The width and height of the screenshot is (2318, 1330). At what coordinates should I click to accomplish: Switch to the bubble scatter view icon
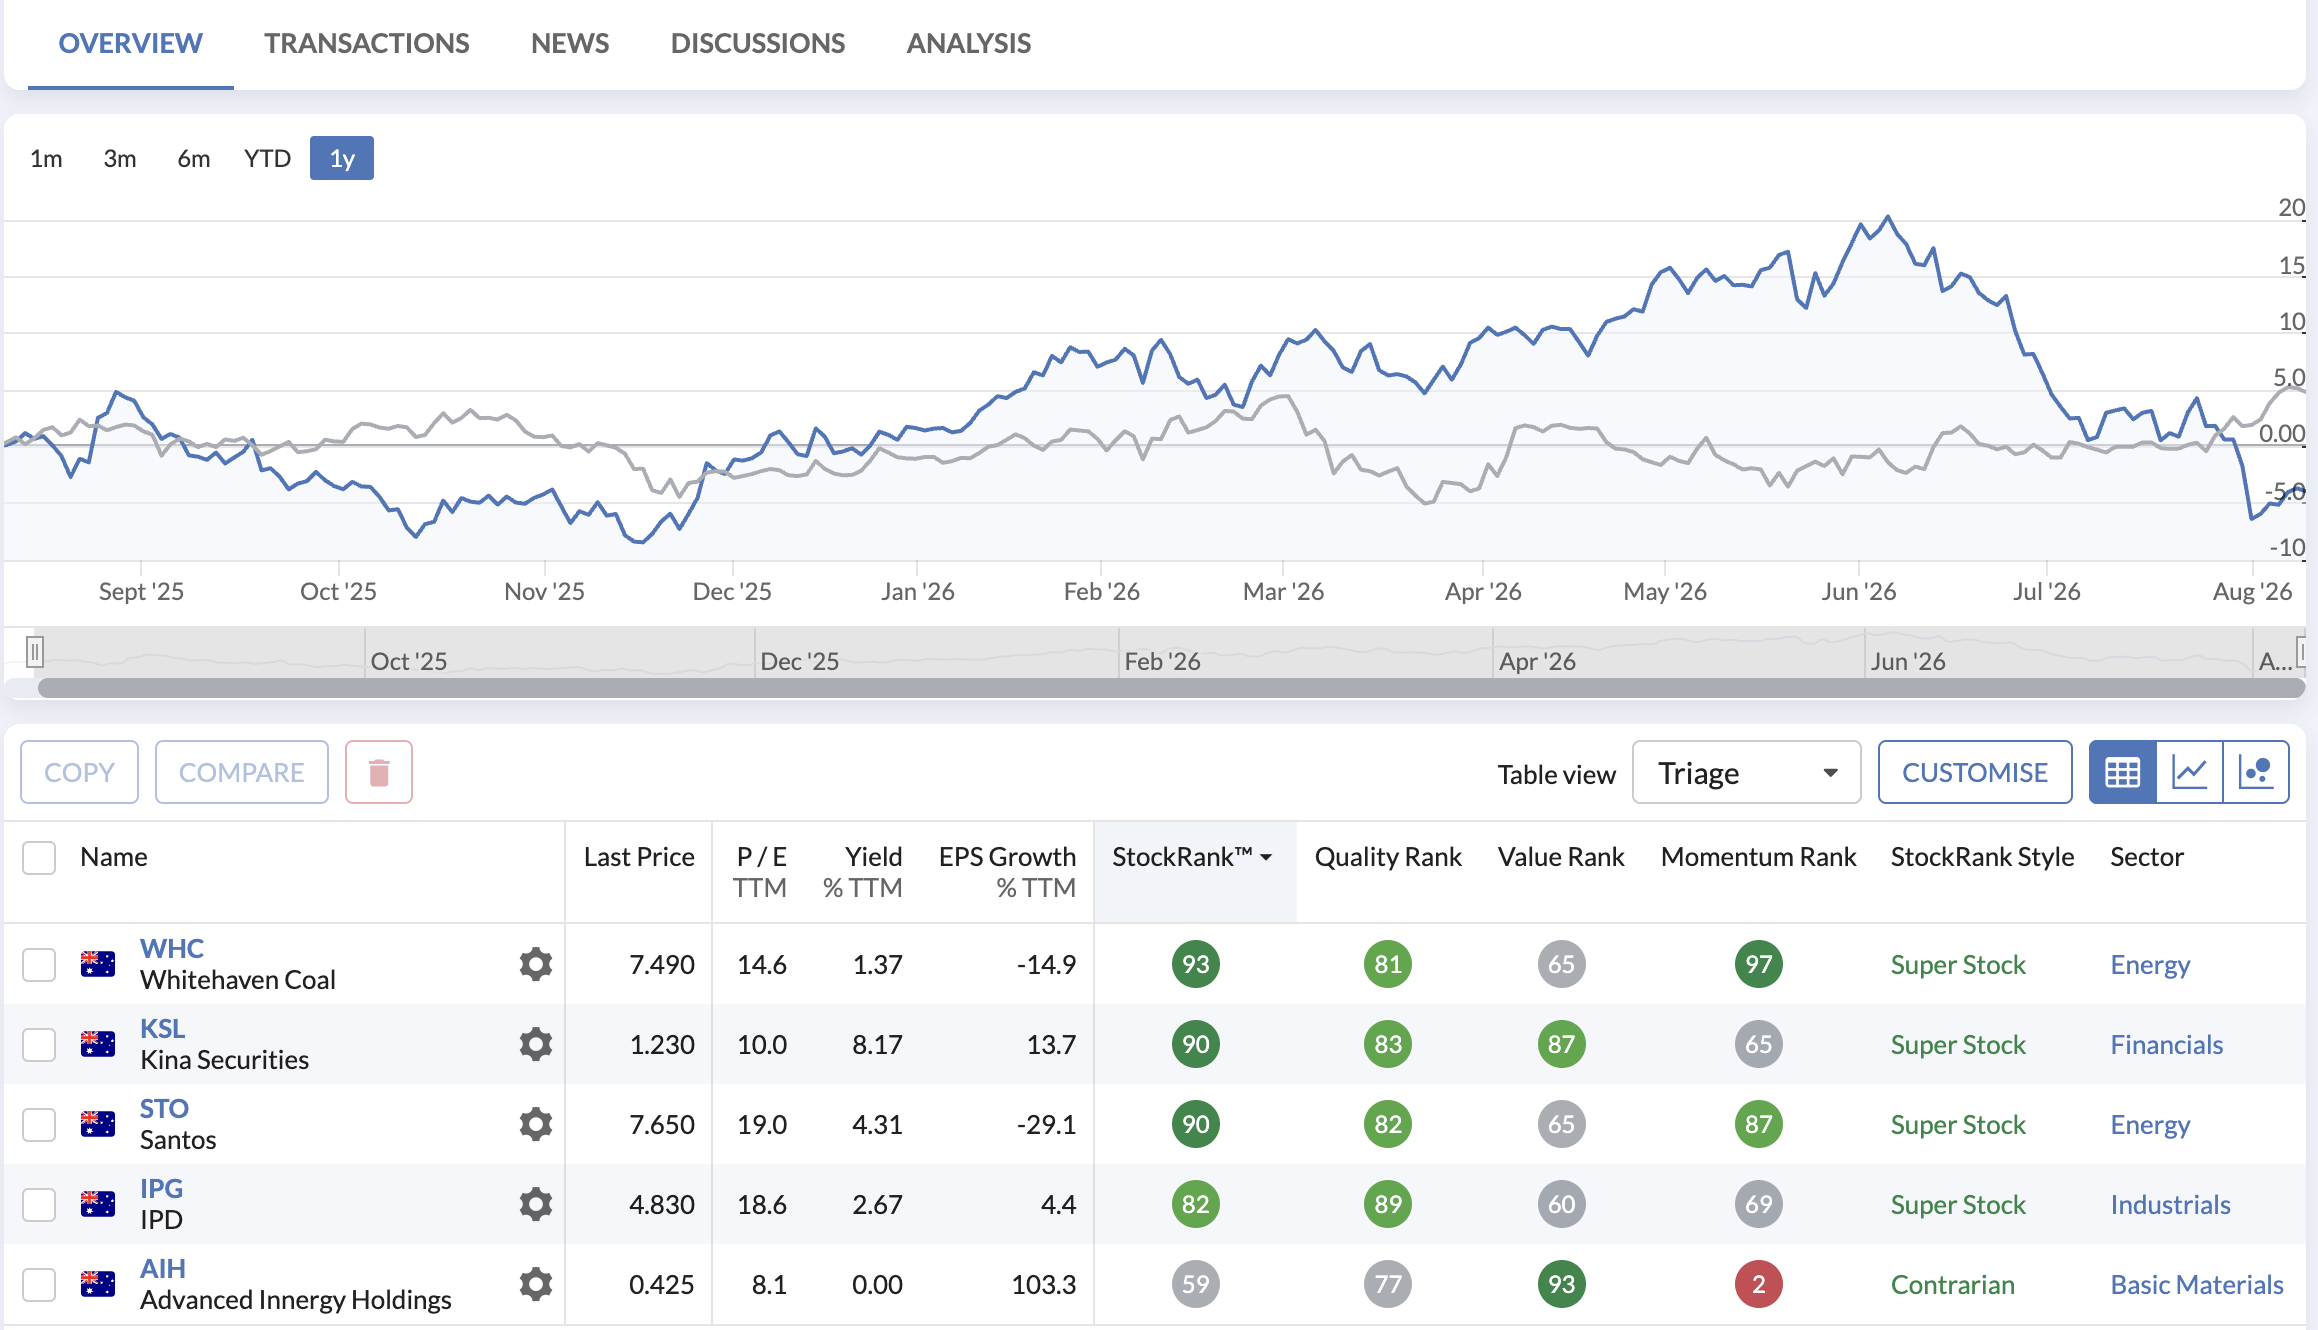(x=2256, y=772)
